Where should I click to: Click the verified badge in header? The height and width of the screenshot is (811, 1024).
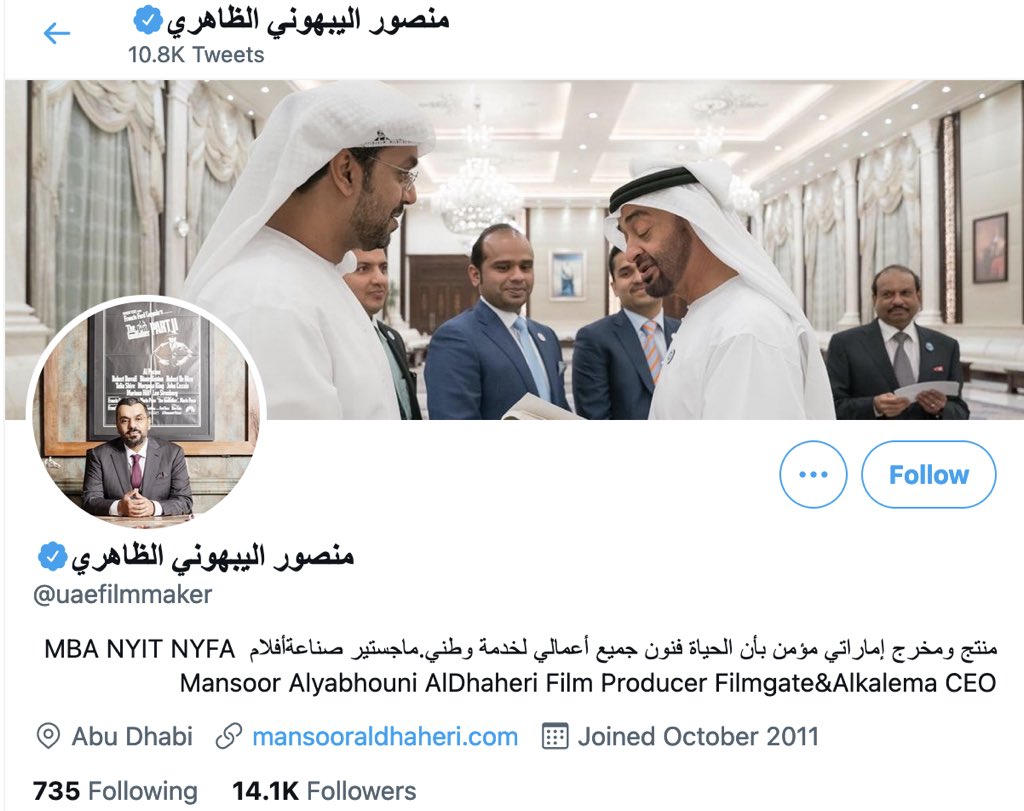coord(148,20)
